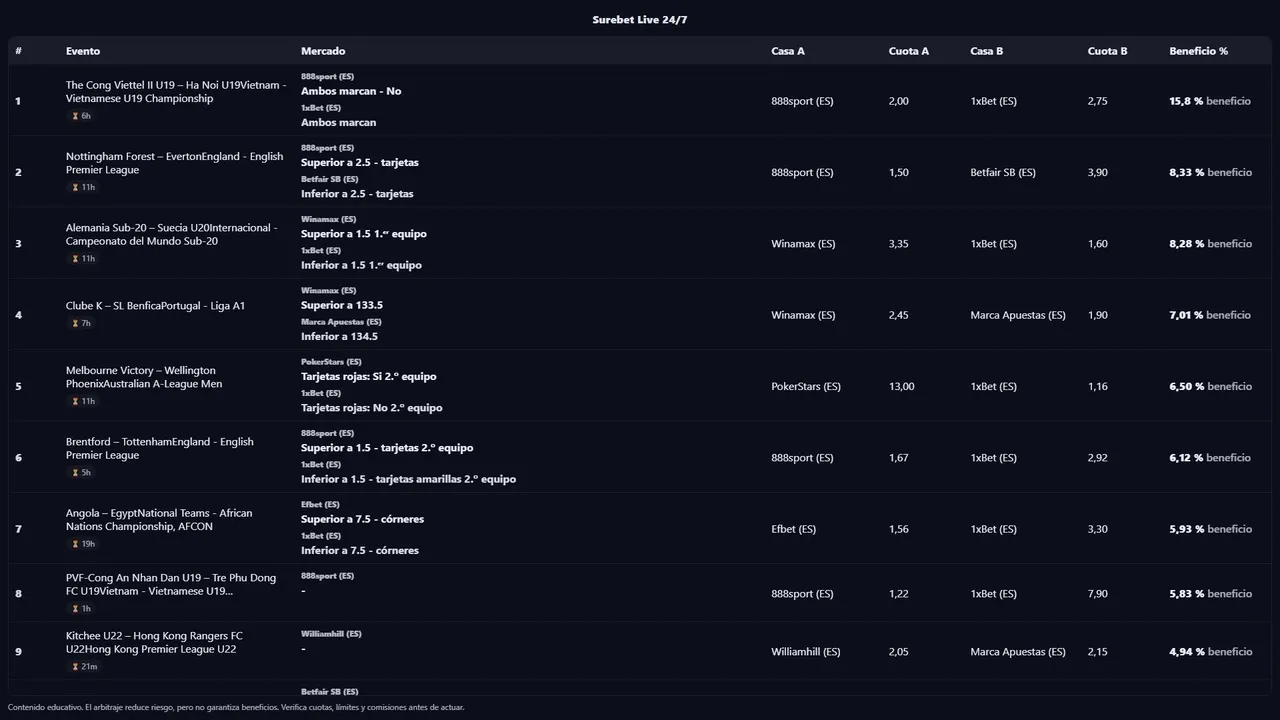Open Clube K – SL Benfica event
The height and width of the screenshot is (720, 1280).
pos(155,306)
